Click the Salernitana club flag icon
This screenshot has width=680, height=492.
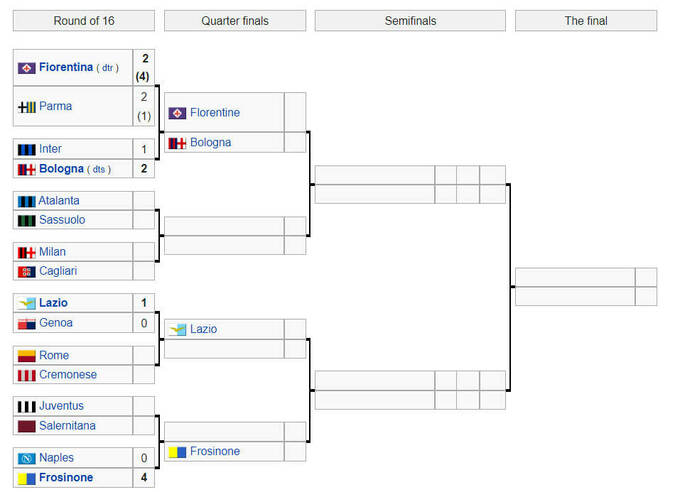point(27,426)
